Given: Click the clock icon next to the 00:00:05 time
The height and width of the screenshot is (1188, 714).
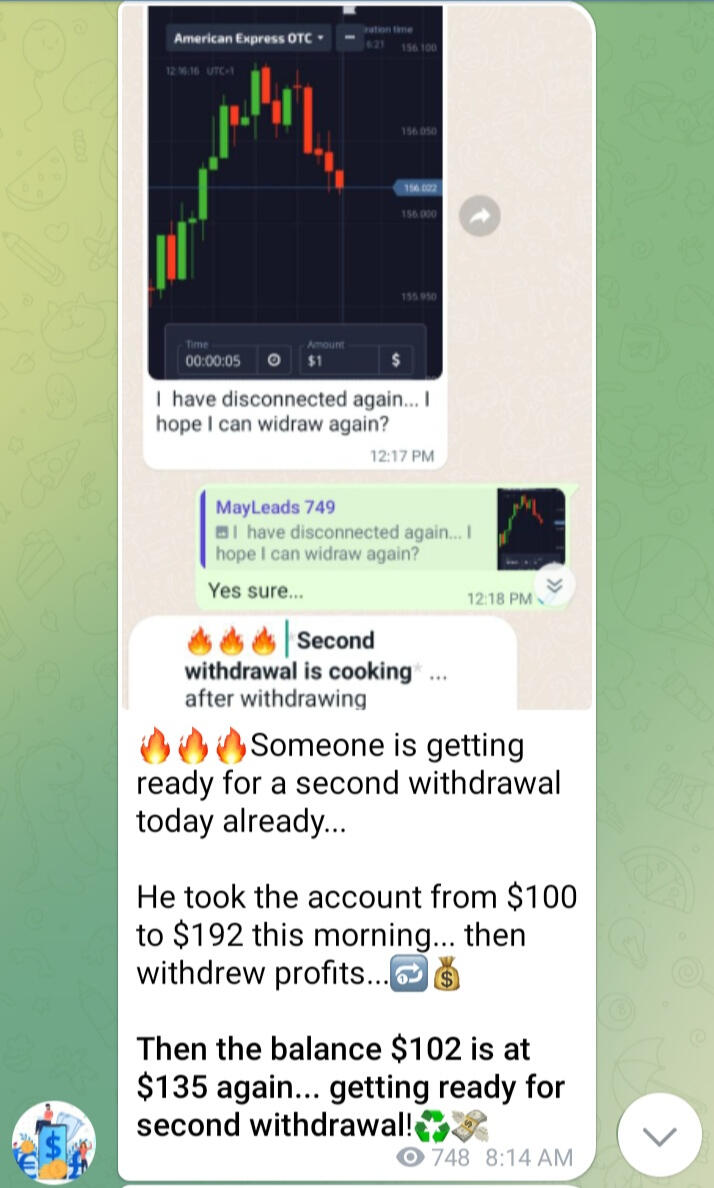Looking at the screenshot, I should tap(274, 361).
